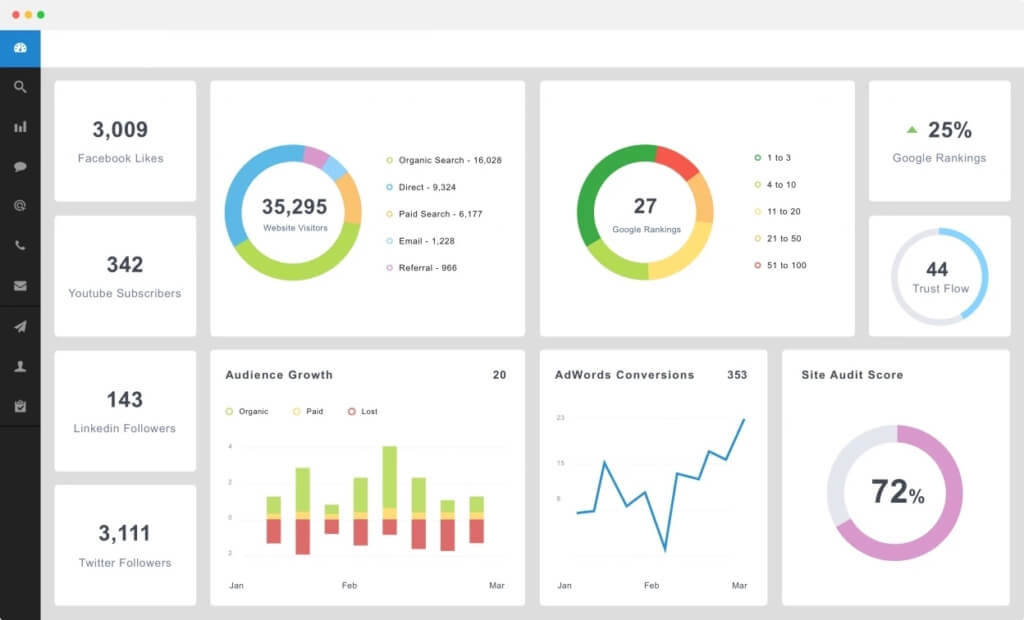Toggle the Paid legend in Audience Growth
The image size is (1024, 620).
pos(308,412)
